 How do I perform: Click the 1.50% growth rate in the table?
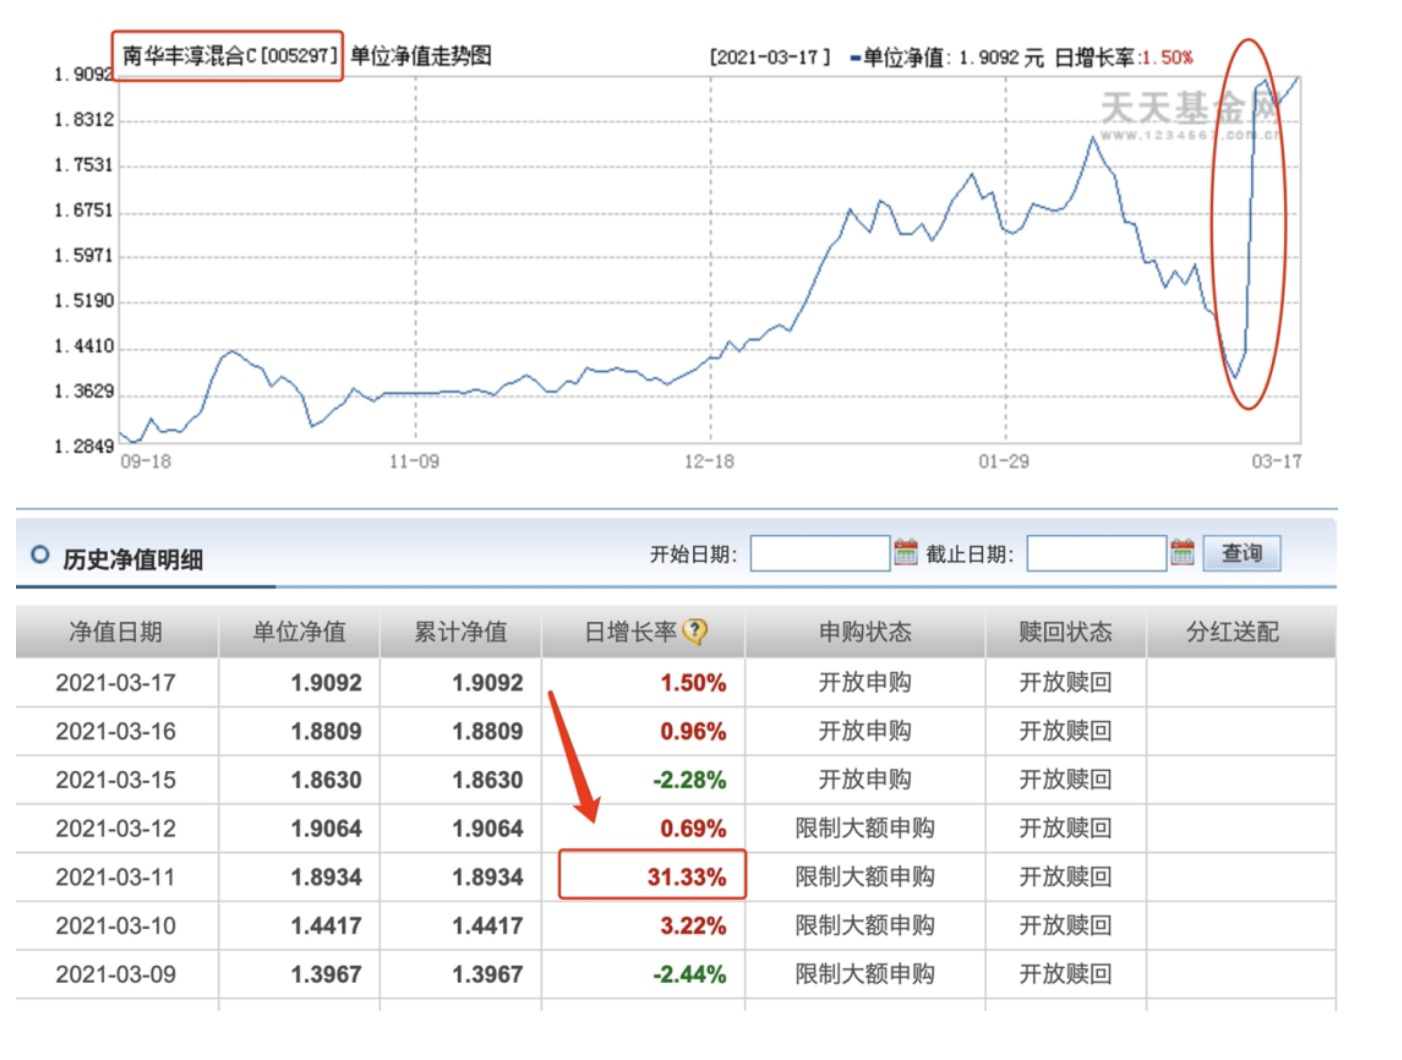click(693, 683)
